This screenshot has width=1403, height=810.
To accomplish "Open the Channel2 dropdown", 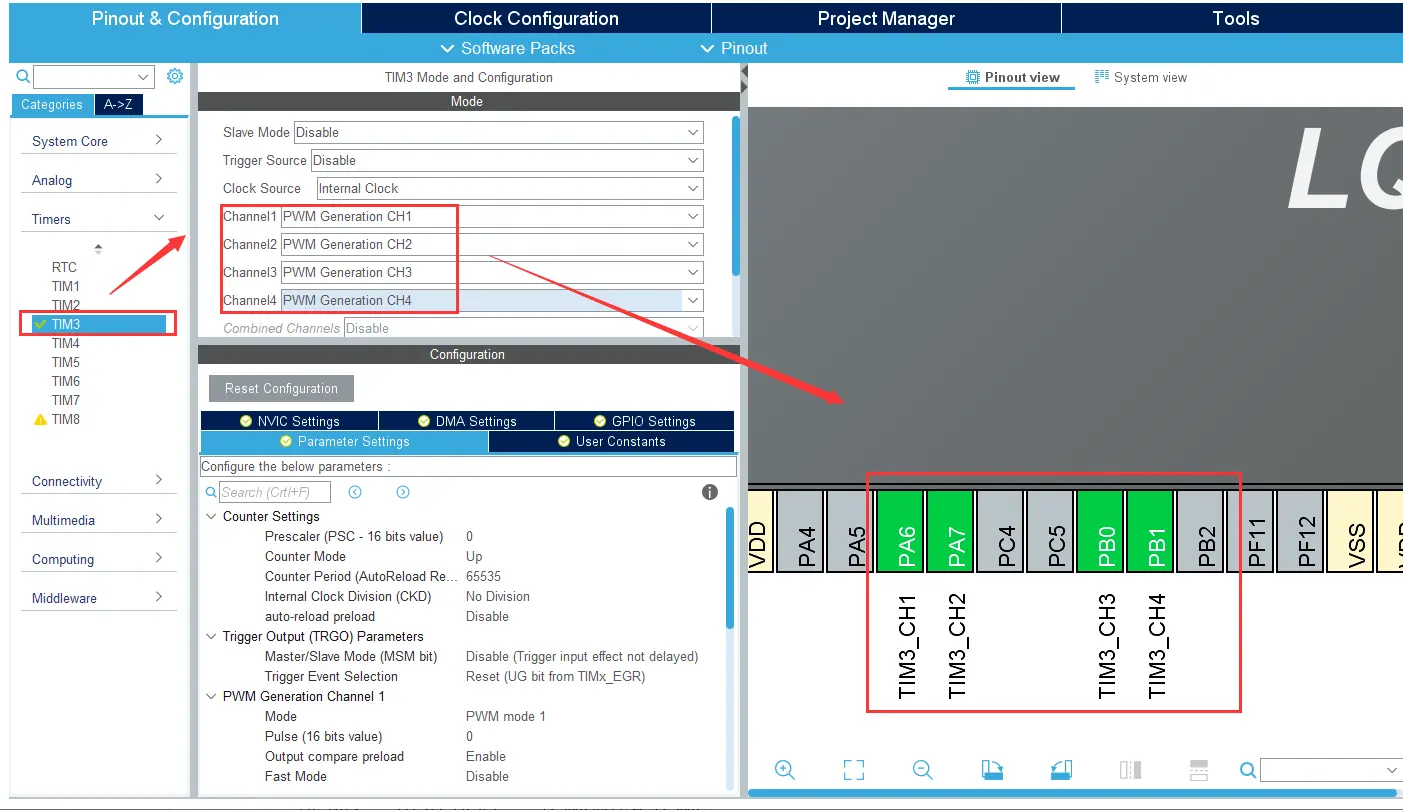I will [693, 244].
